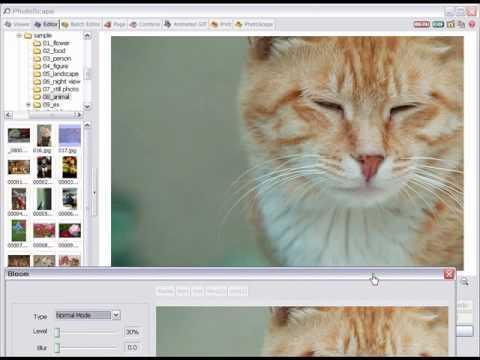Viewport: 480px width, 360px height.
Task: Select the 00009 pink flower thumbnail
Action: click(x=70, y=231)
